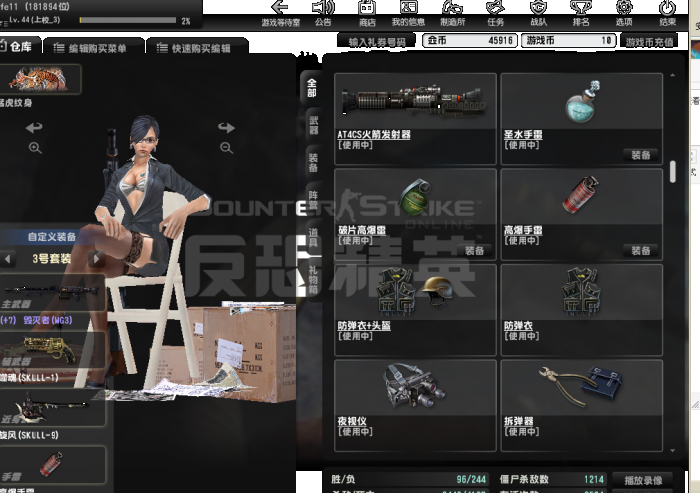Click the 3号套装 set label
This screenshot has height=493, width=700.
coord(52,259)
